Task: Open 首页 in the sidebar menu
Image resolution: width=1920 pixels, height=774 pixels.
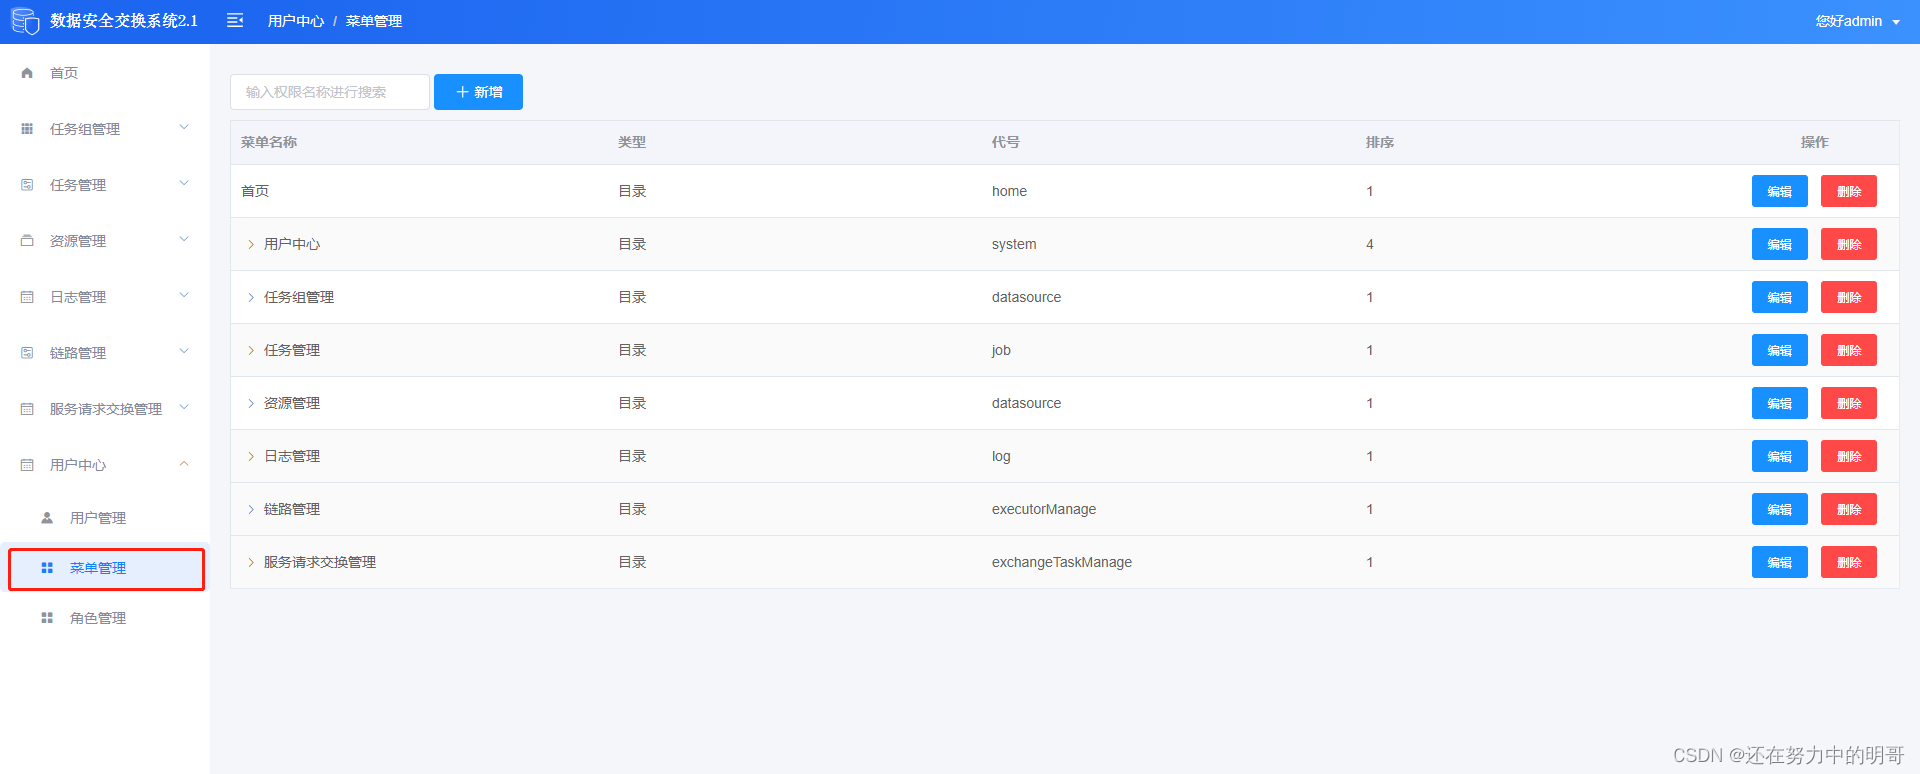Action: (105, 73)
